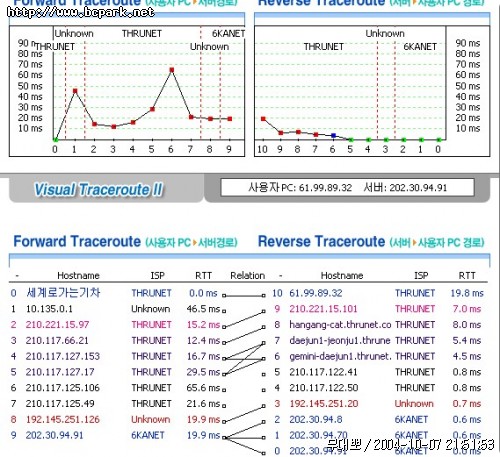Image resolution: width=500 pixels, height=457 pixels.
Task: Click the 65 ms peak point at forward hop 6
Action: click(172, 70)
